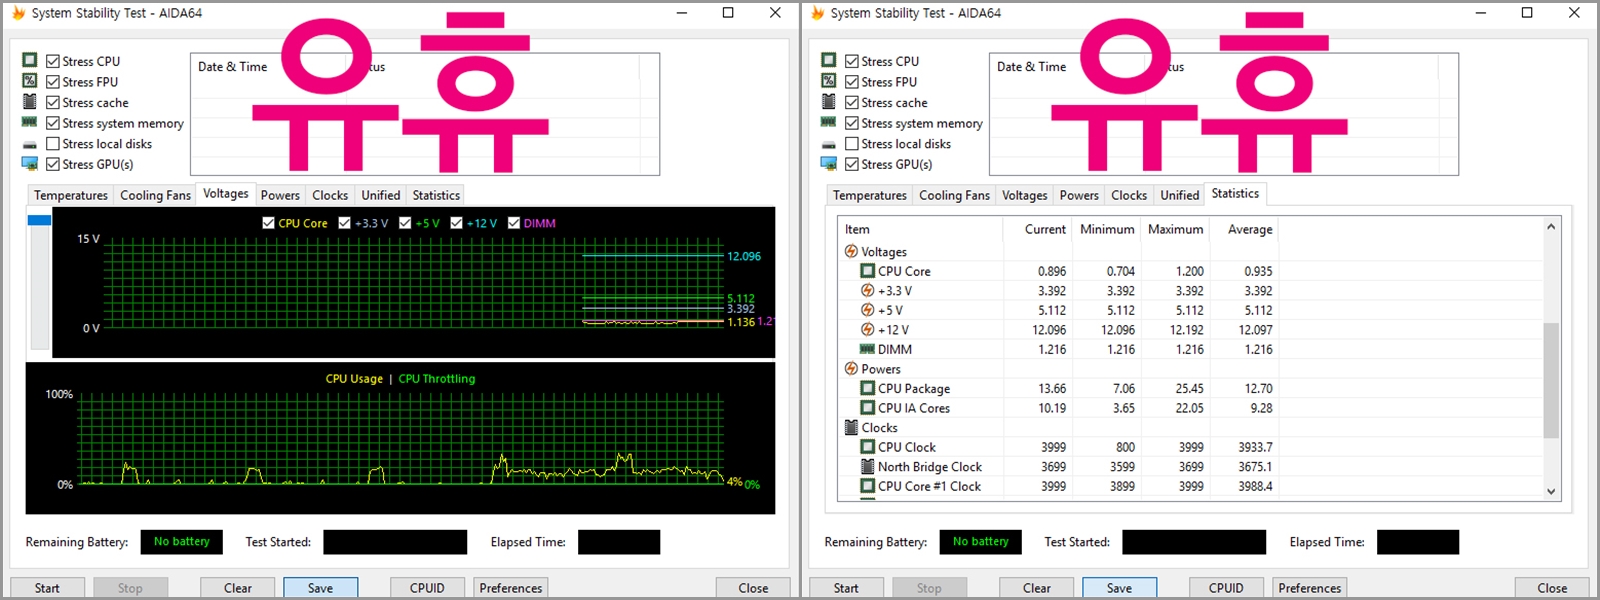Click Close button in left window
Screen dimensions: 1600x600
(753, 588)
